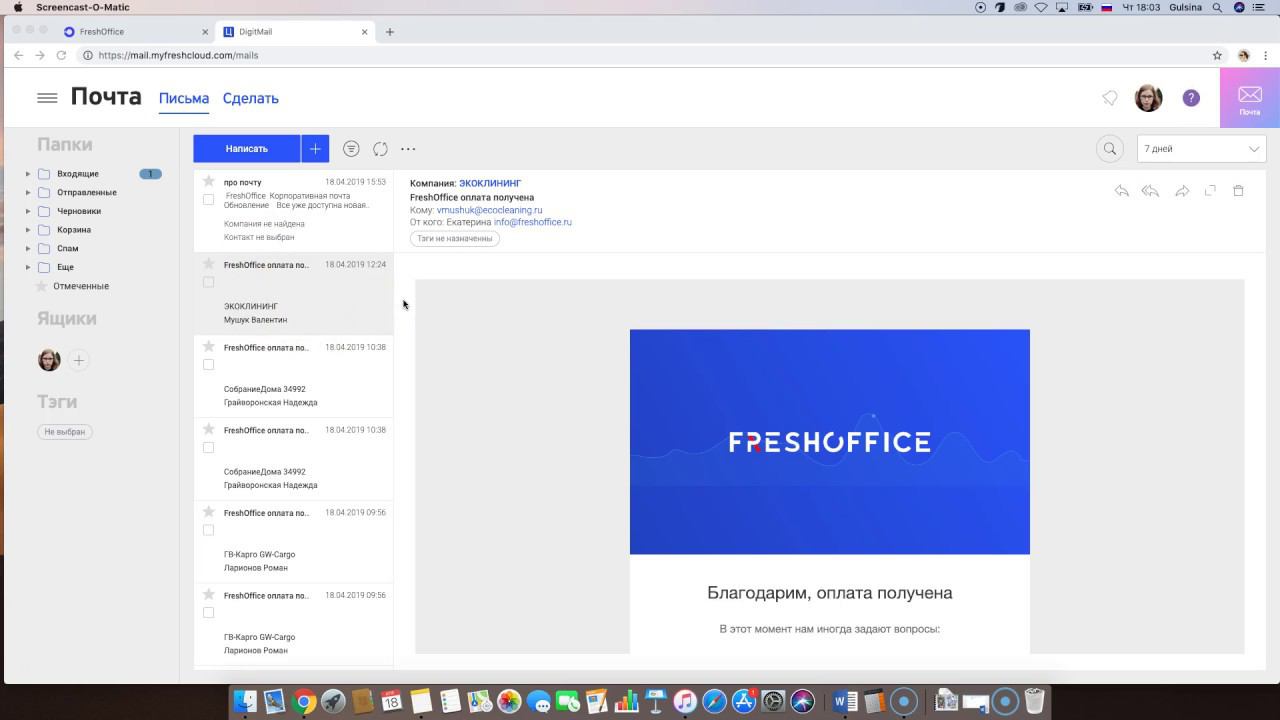Select mailbox avatar under Ящики

tap(49, 360)
